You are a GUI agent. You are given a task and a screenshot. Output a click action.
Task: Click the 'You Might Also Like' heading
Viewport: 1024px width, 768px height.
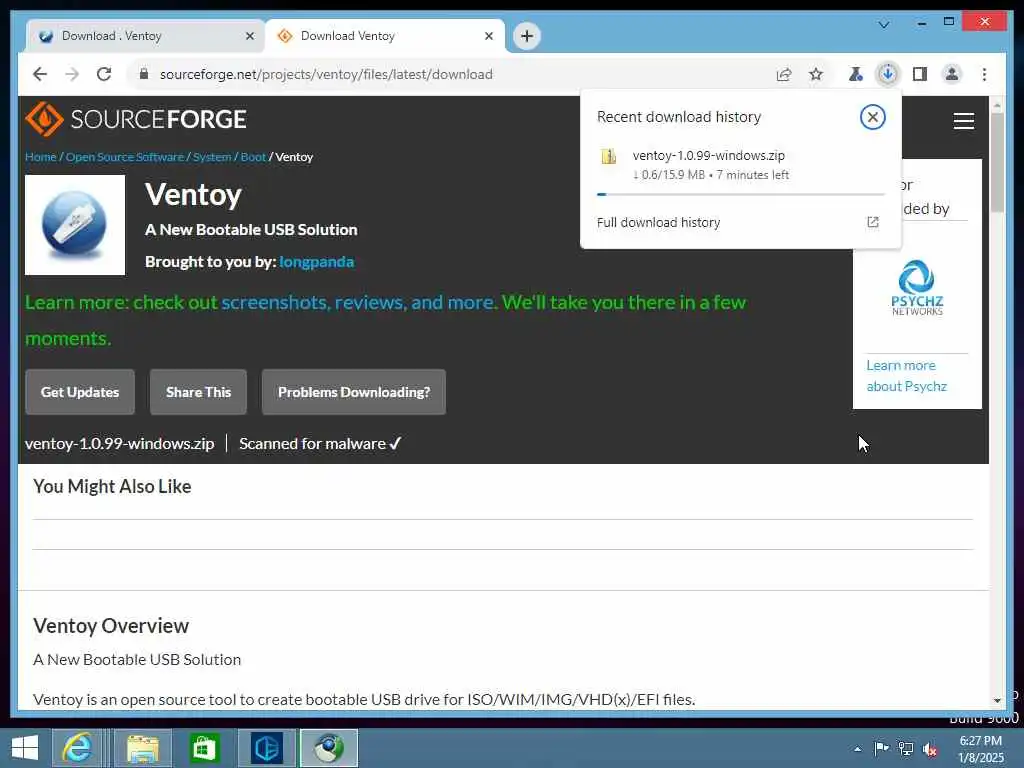point(112,487)
